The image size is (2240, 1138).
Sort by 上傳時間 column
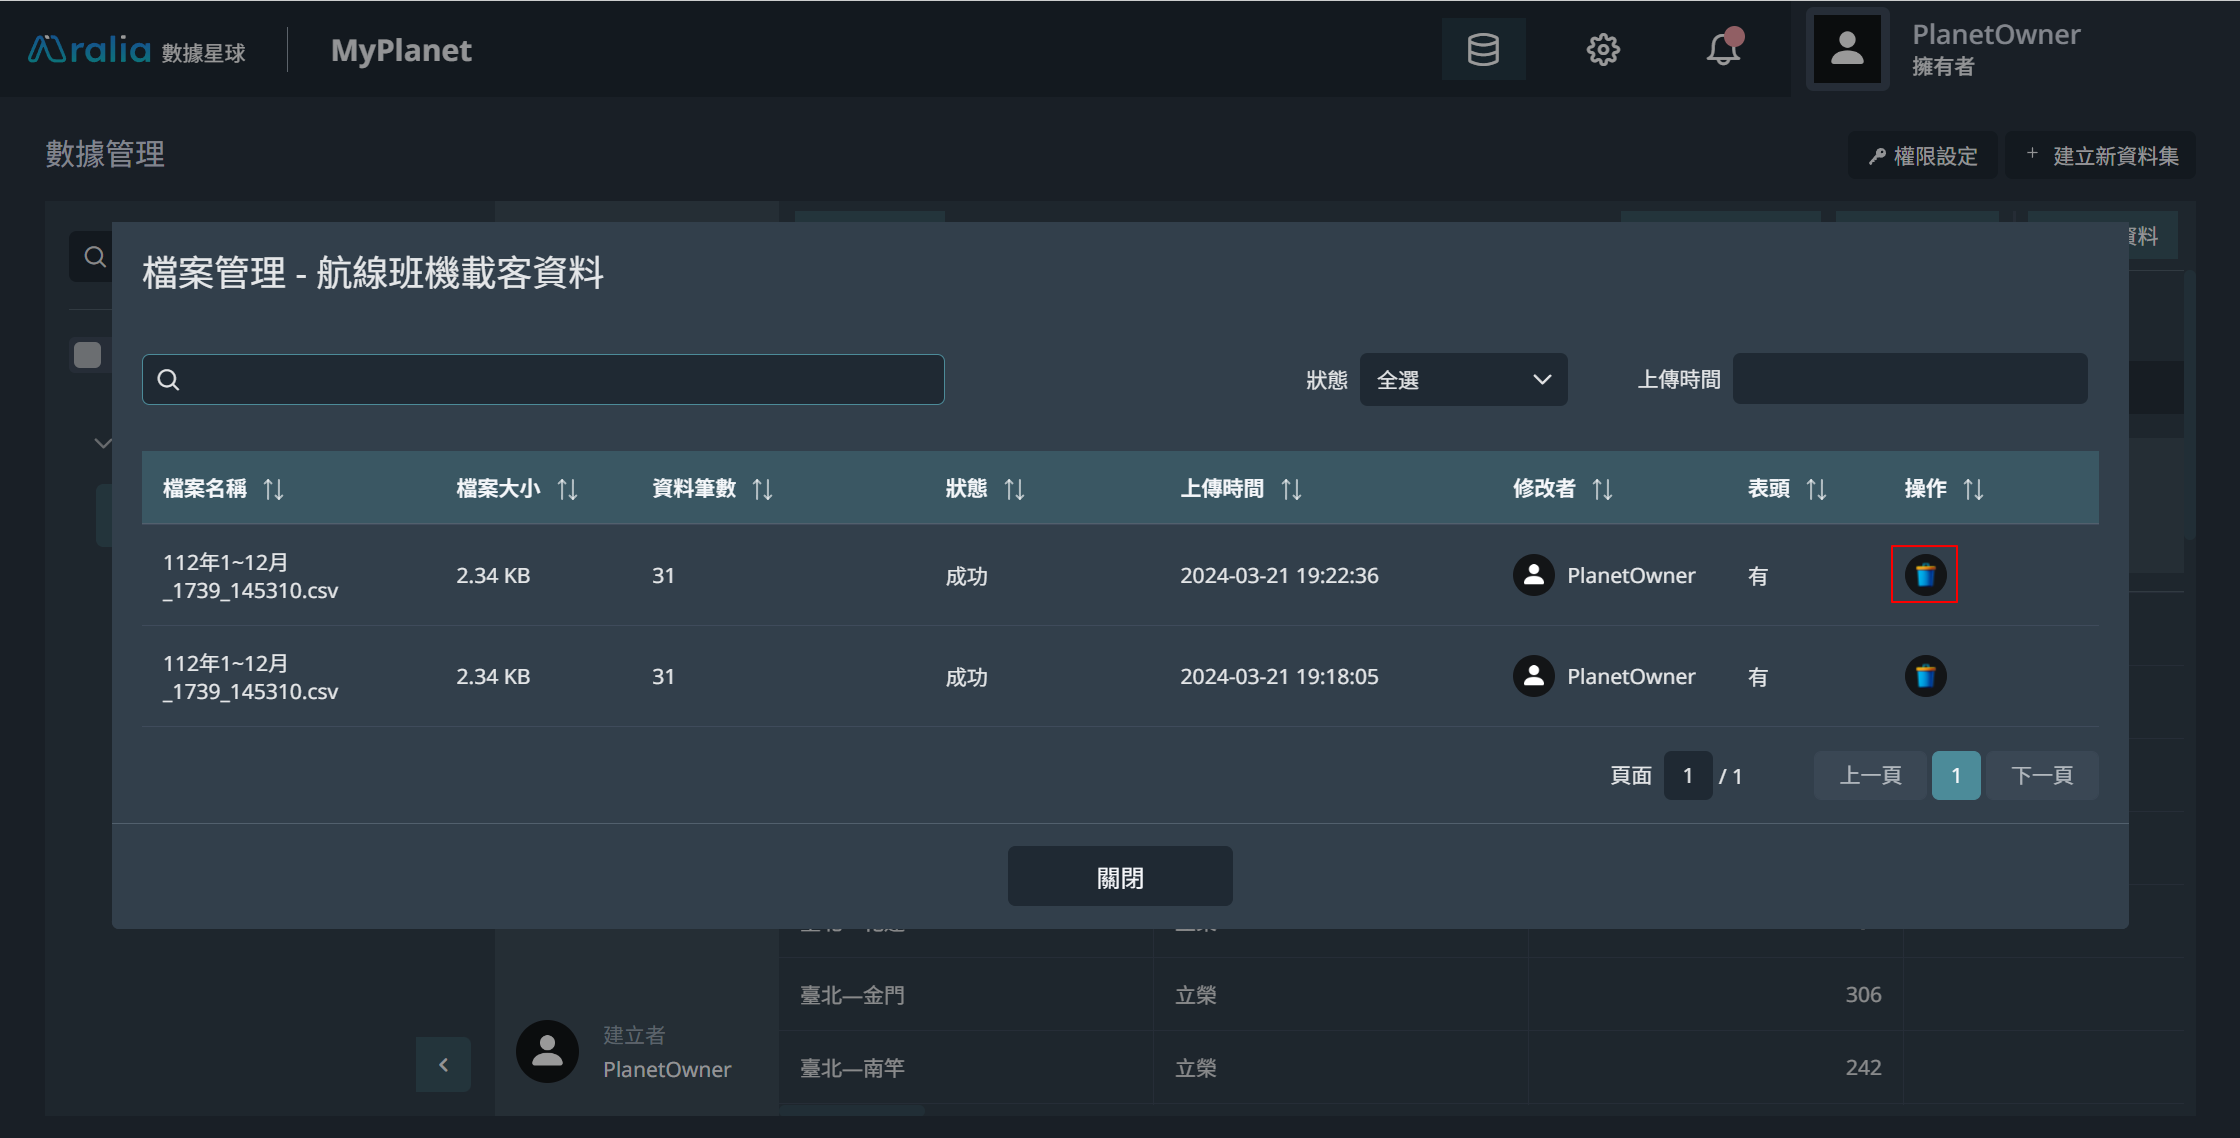point(1292,489)
